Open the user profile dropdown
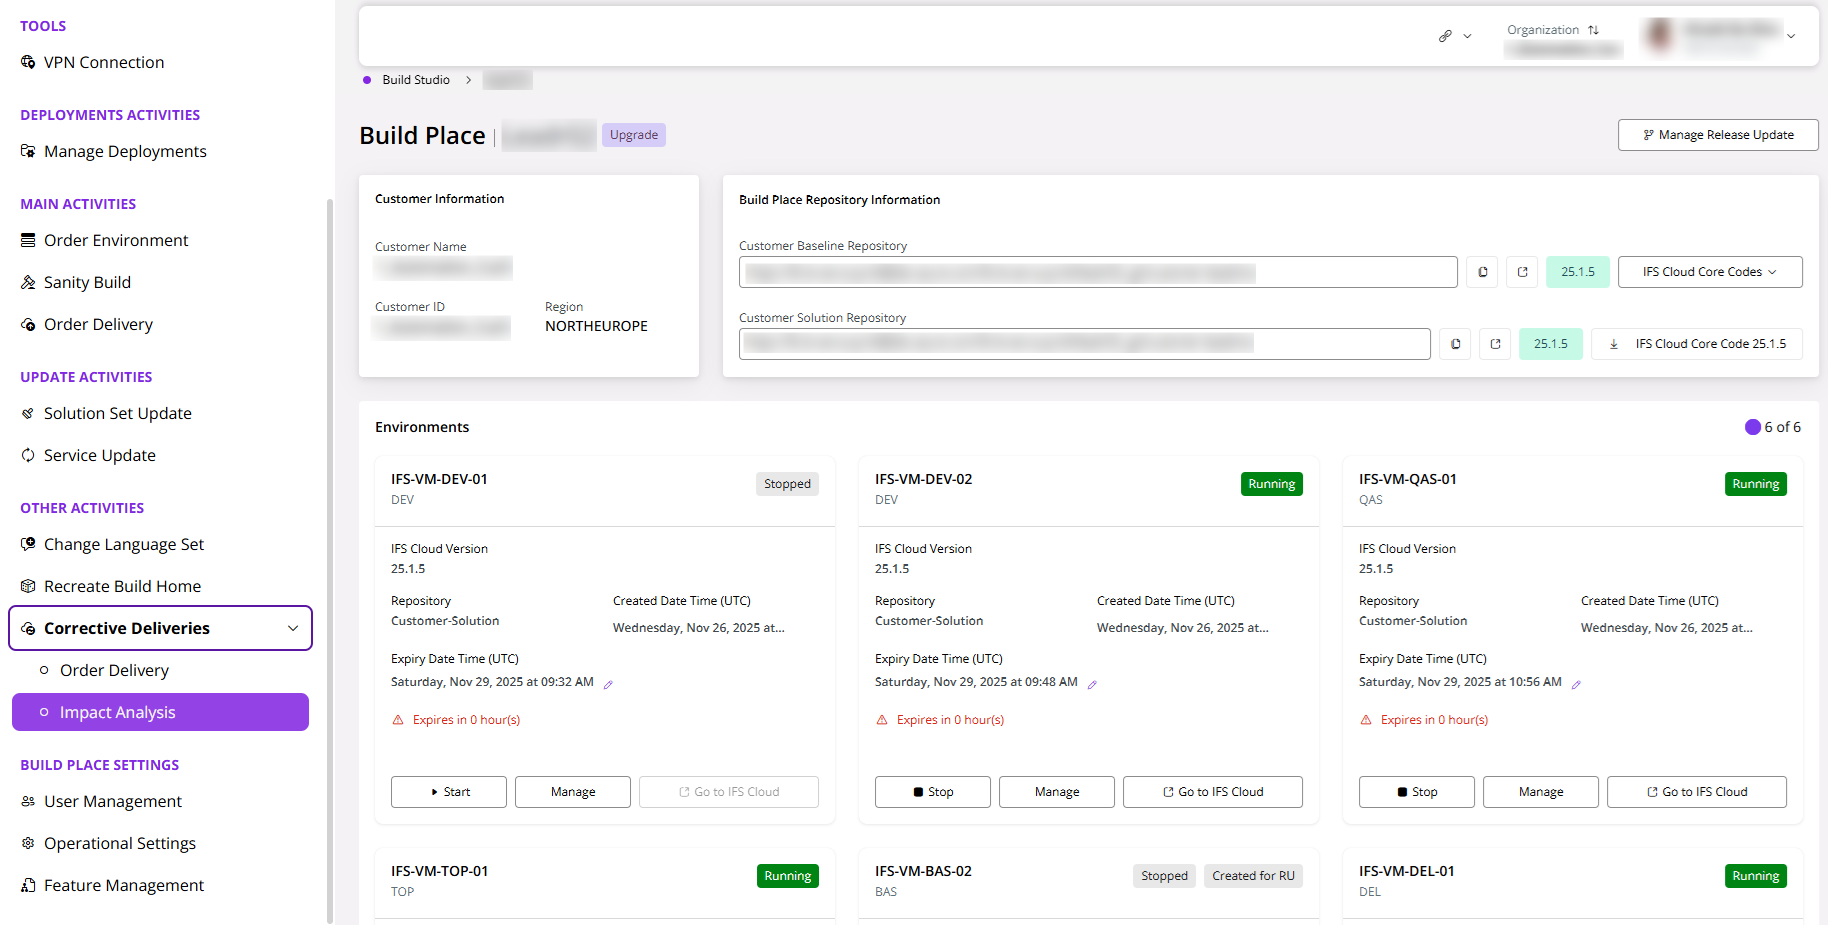This screenshot has width=1828, height=925. coord(1790,35)
